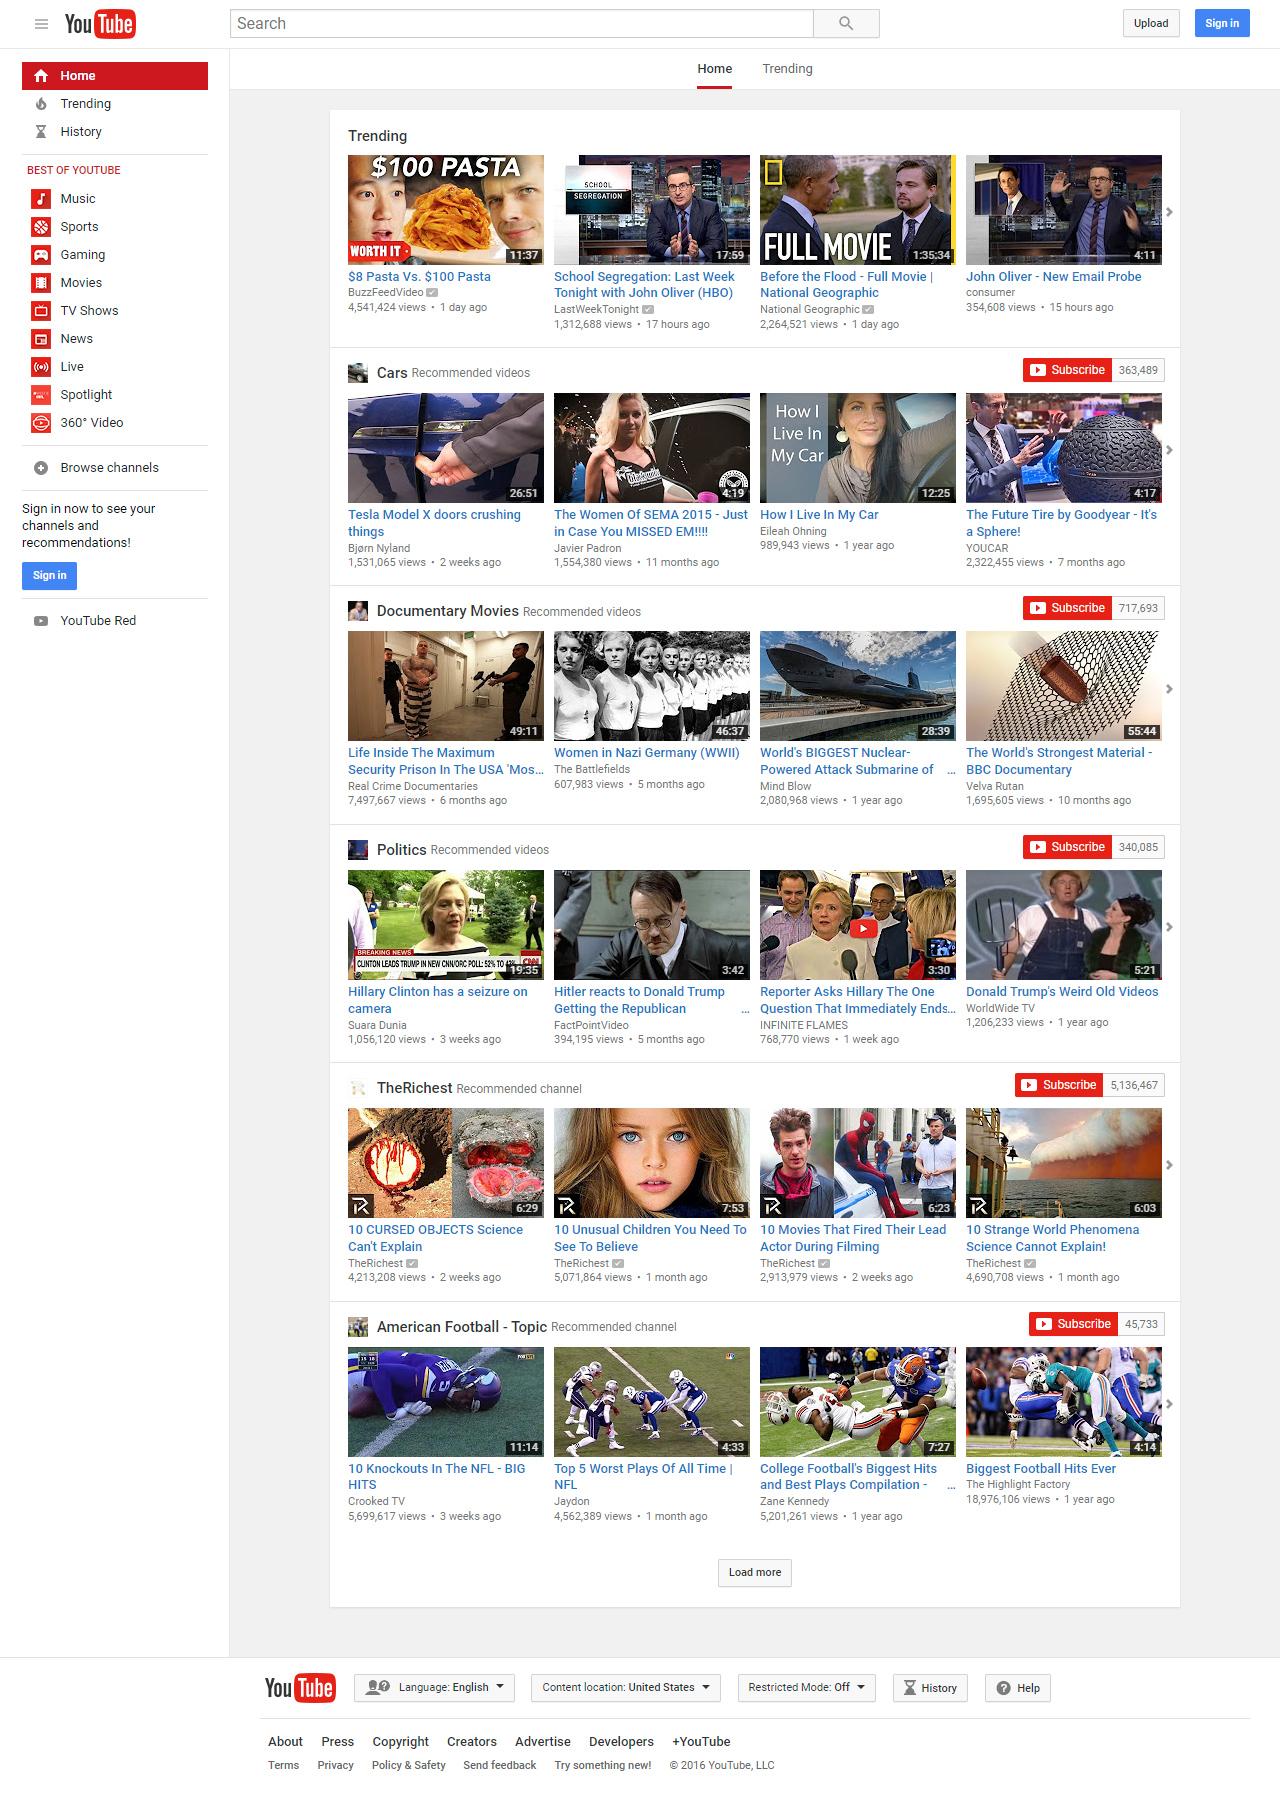Open the Developers footer link
The image size is (1280, 1803).
(621, 1741)
